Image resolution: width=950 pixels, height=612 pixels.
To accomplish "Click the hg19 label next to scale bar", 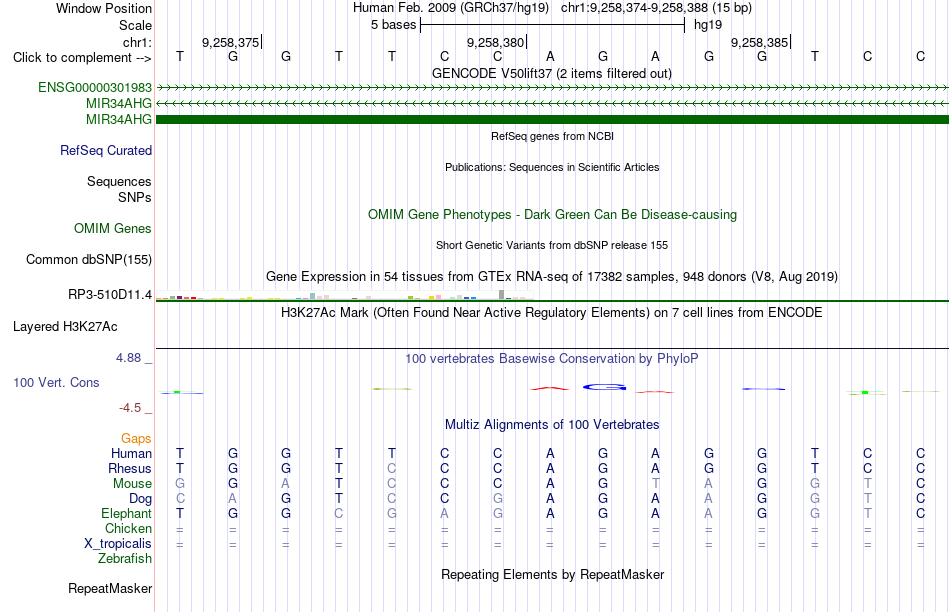I will pos(708,25).
